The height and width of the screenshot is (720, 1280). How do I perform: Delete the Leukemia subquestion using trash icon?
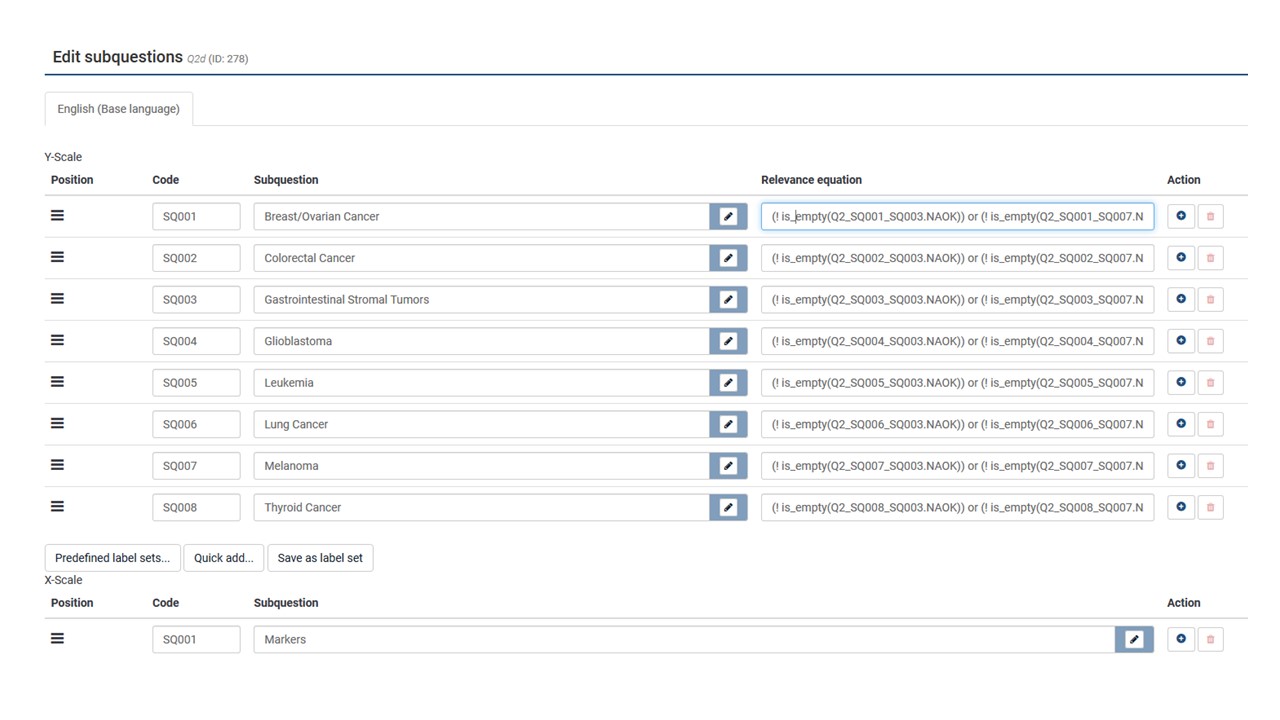(x=1210, y=383)
